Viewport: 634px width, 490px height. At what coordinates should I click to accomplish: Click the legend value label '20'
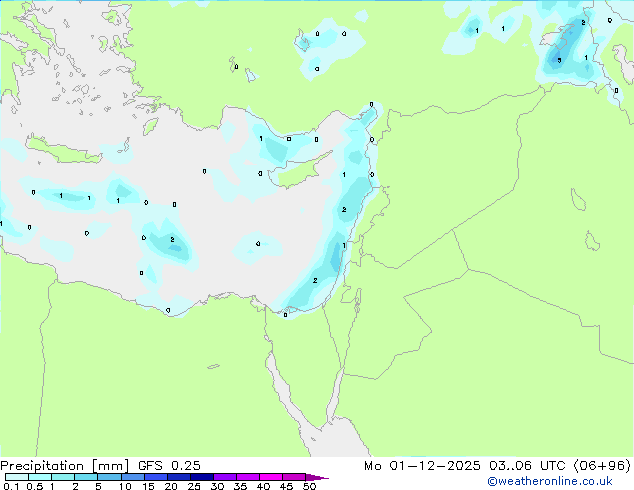pyautogui.click(x=171, y=486)
